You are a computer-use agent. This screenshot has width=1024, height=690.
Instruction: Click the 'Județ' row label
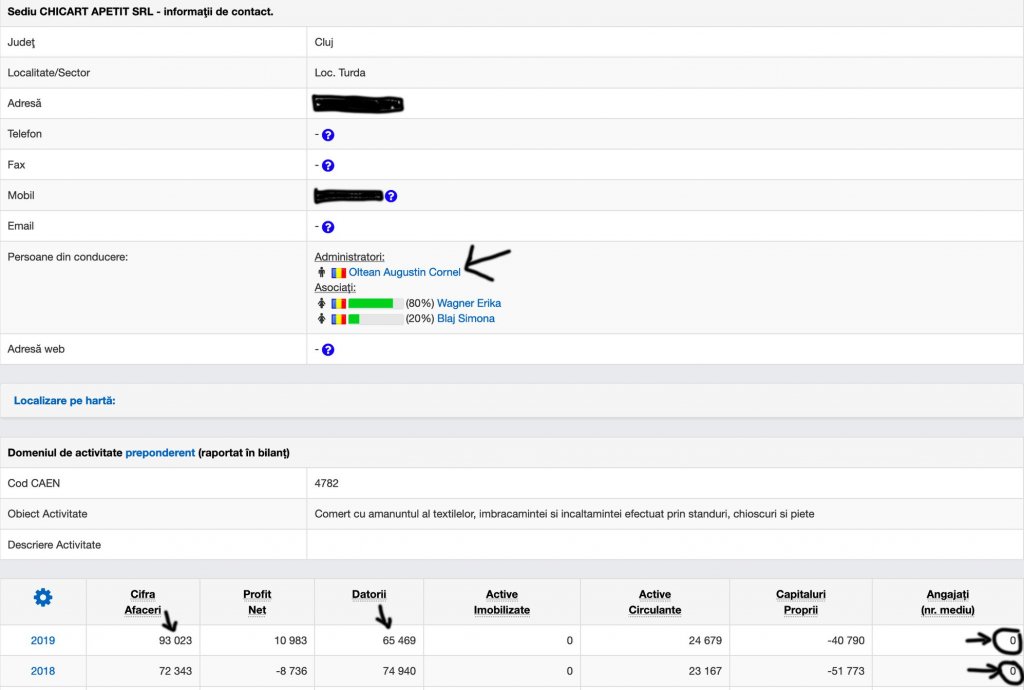coord(21,42)
